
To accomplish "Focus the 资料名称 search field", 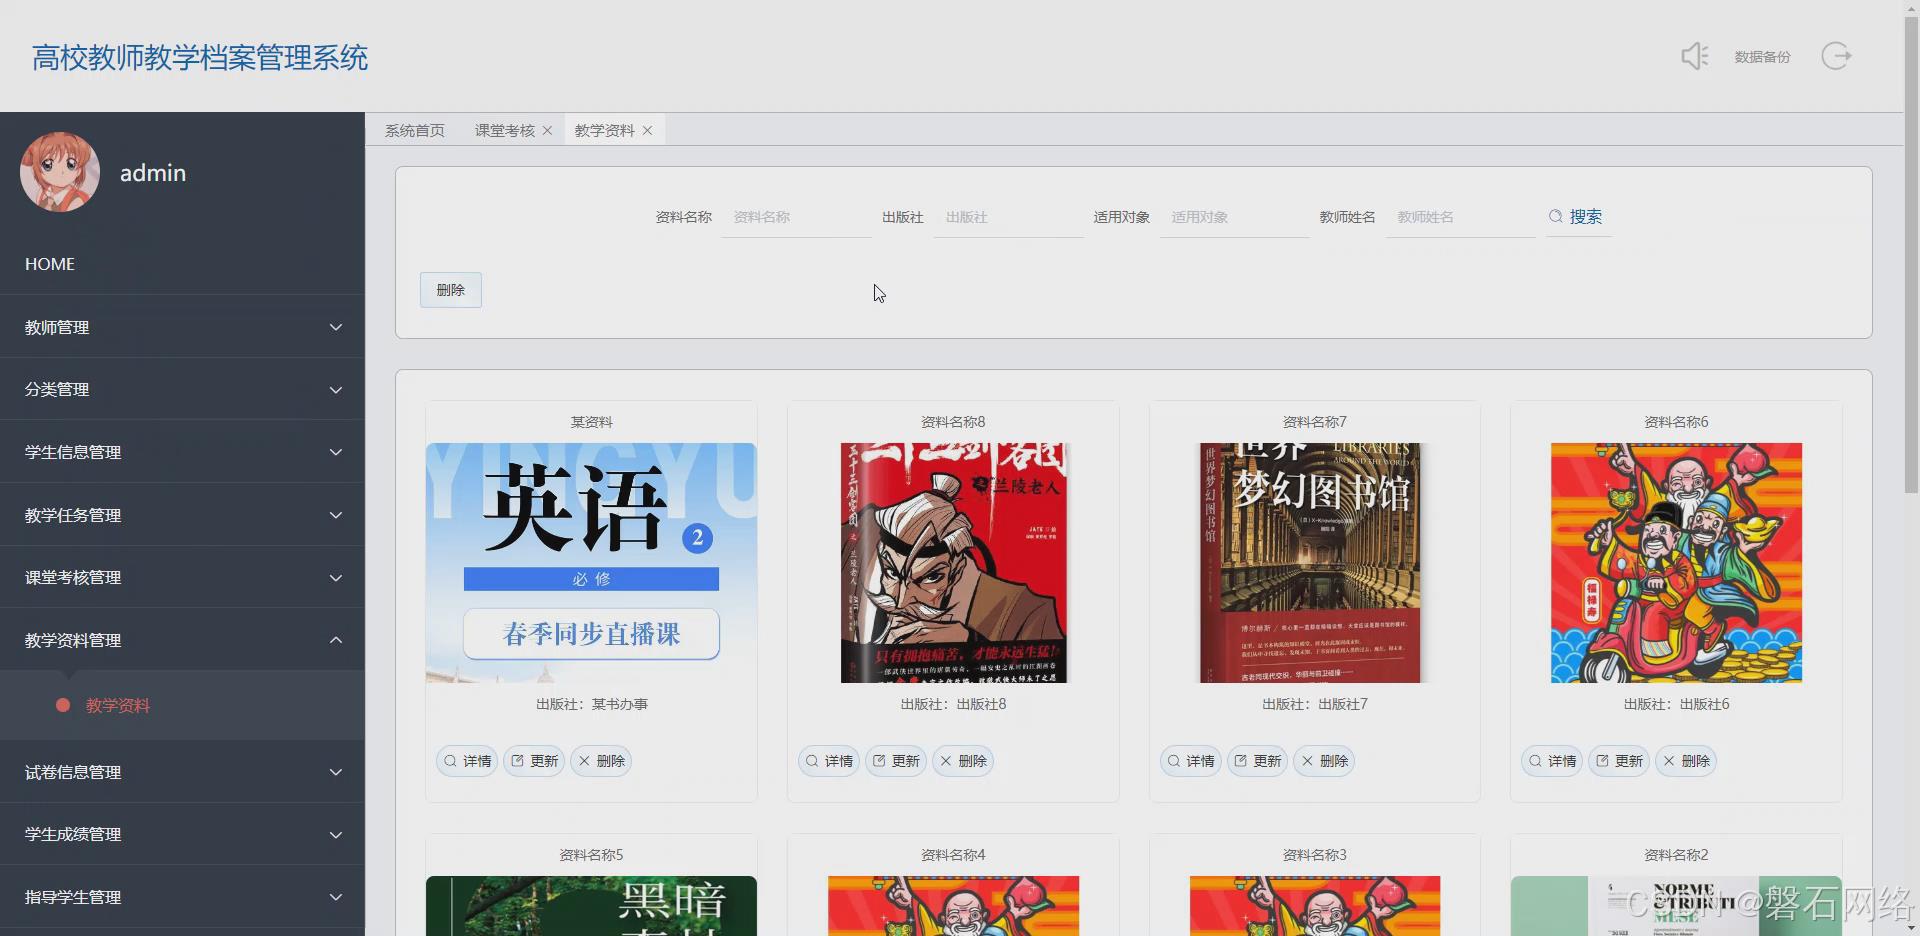I will click(796, 217).
